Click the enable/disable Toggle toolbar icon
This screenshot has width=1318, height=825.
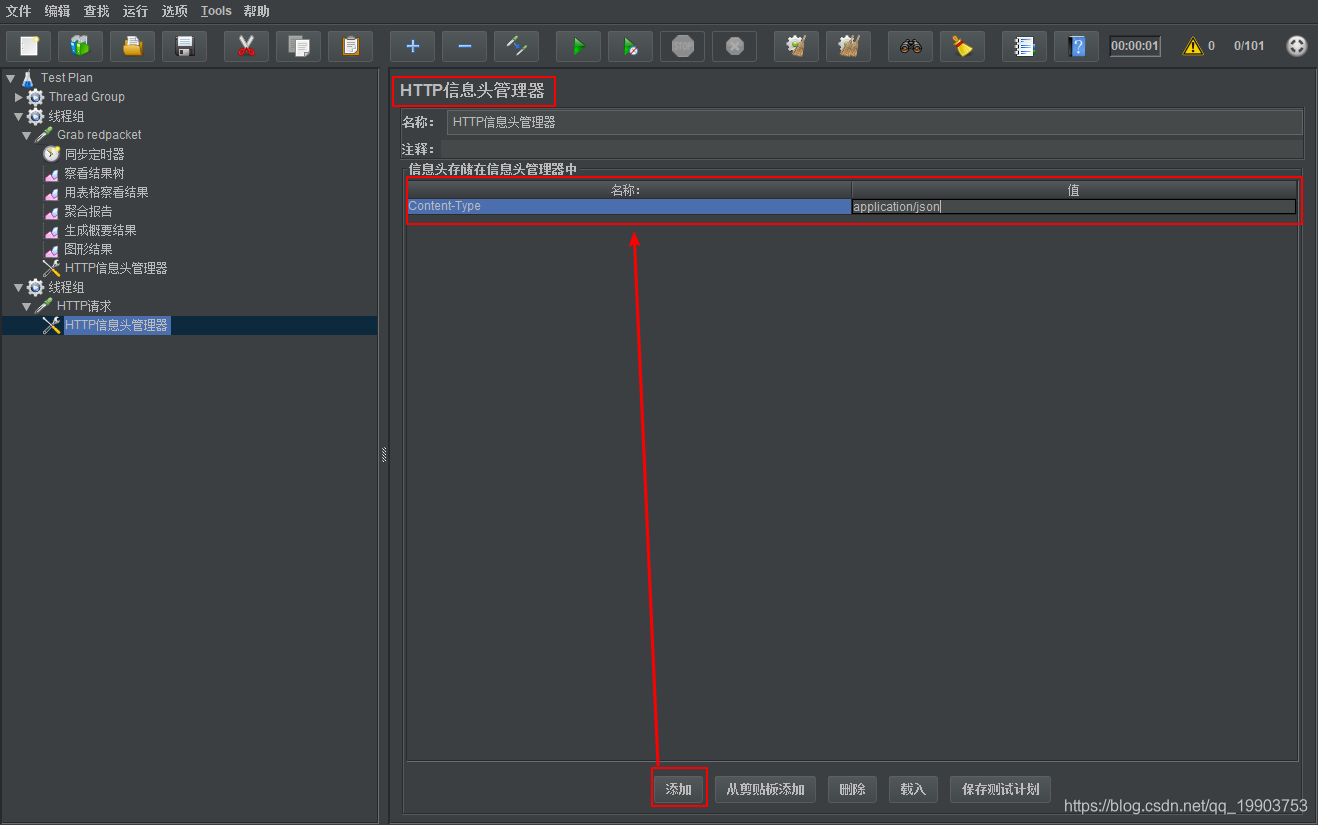516,46
